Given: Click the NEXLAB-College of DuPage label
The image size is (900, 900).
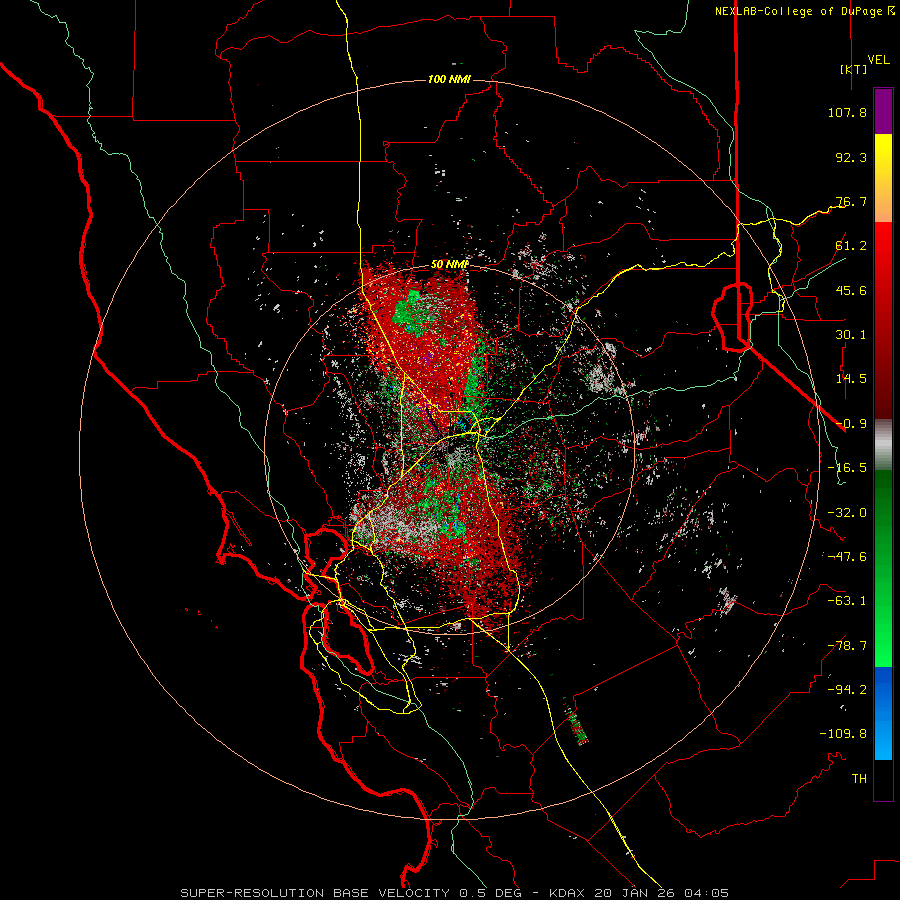Looking at the screenshot, I should click(804, 11).
